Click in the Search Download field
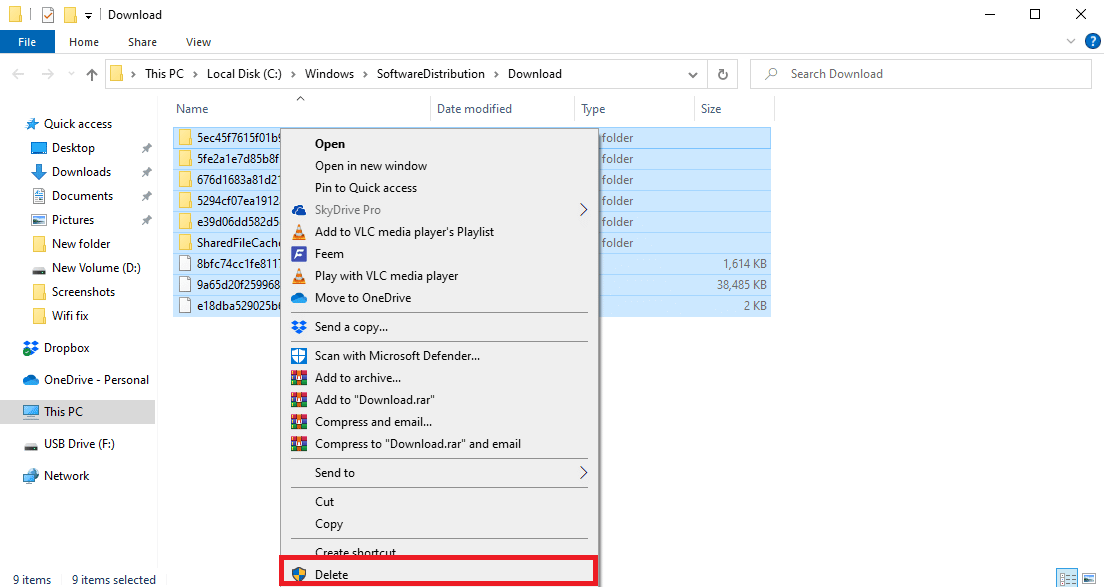 (920, 74)
